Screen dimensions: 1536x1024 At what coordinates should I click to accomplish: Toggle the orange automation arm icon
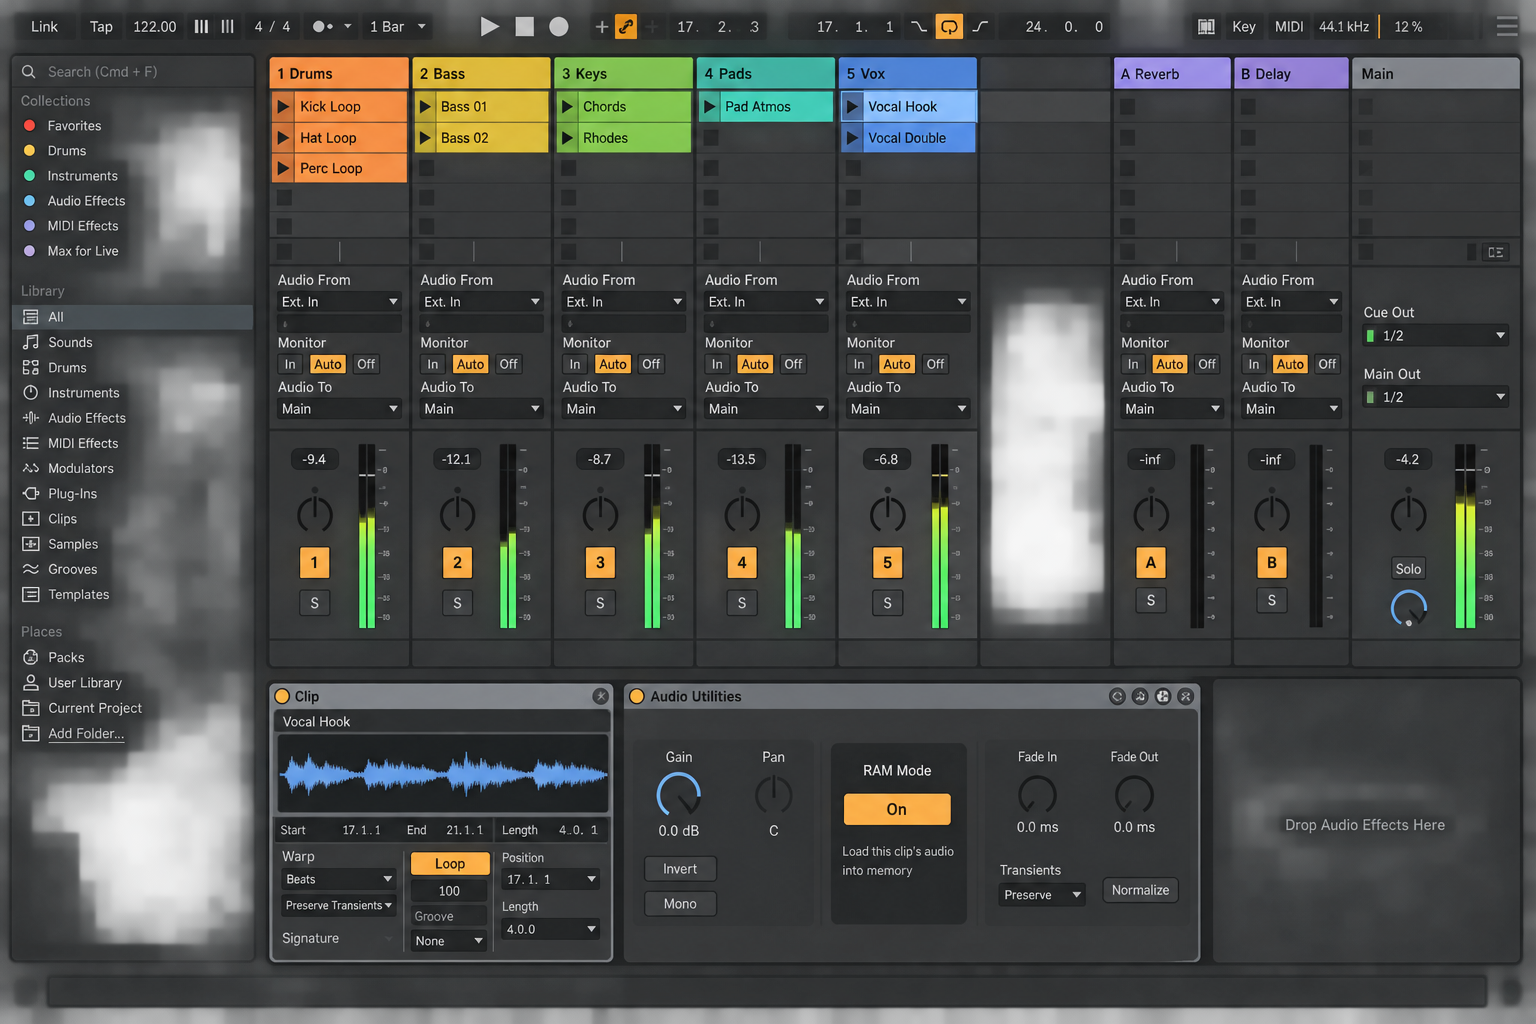[626, 27]
